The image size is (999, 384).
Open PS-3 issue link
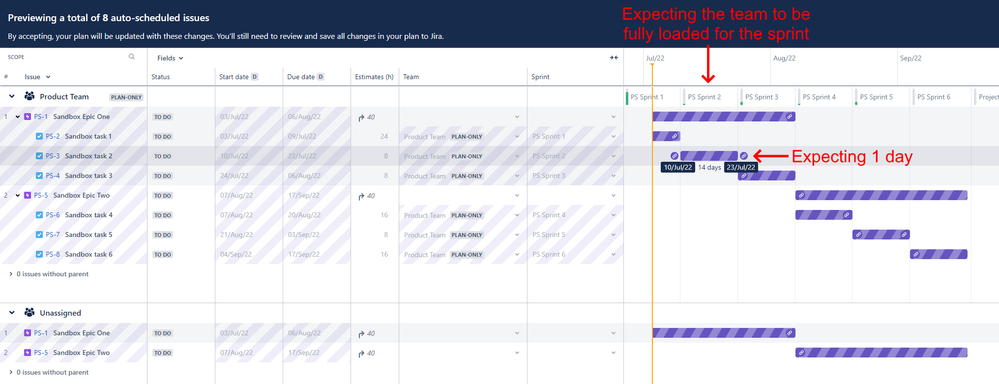point(52,156)
